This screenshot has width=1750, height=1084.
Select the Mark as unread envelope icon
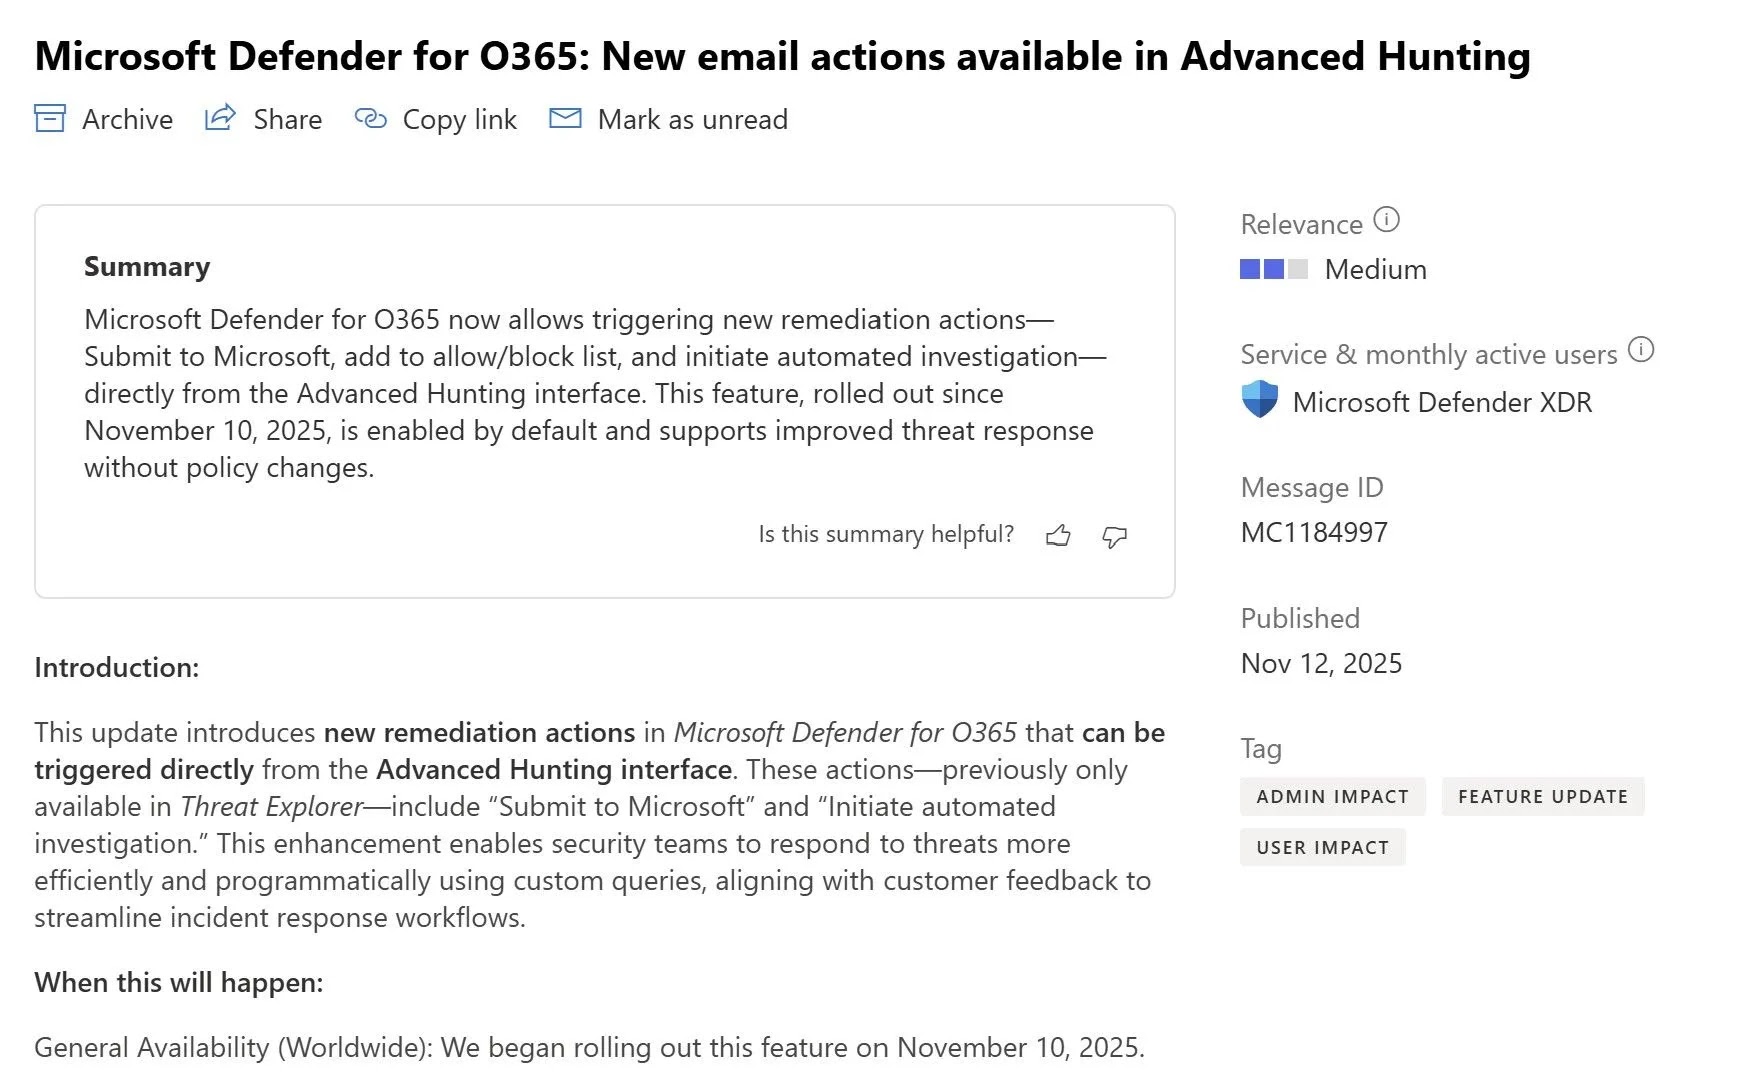(565, 118)
